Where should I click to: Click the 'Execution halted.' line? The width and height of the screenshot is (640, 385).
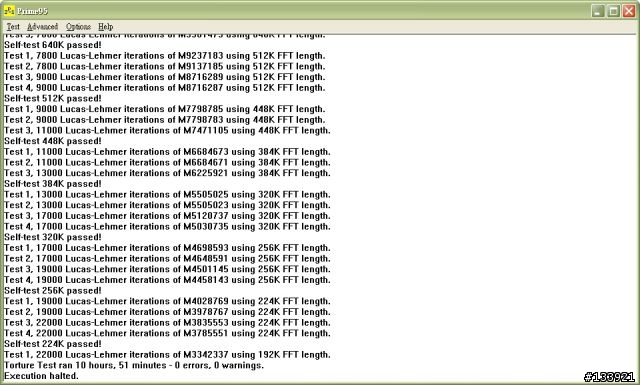pos(41,376)
